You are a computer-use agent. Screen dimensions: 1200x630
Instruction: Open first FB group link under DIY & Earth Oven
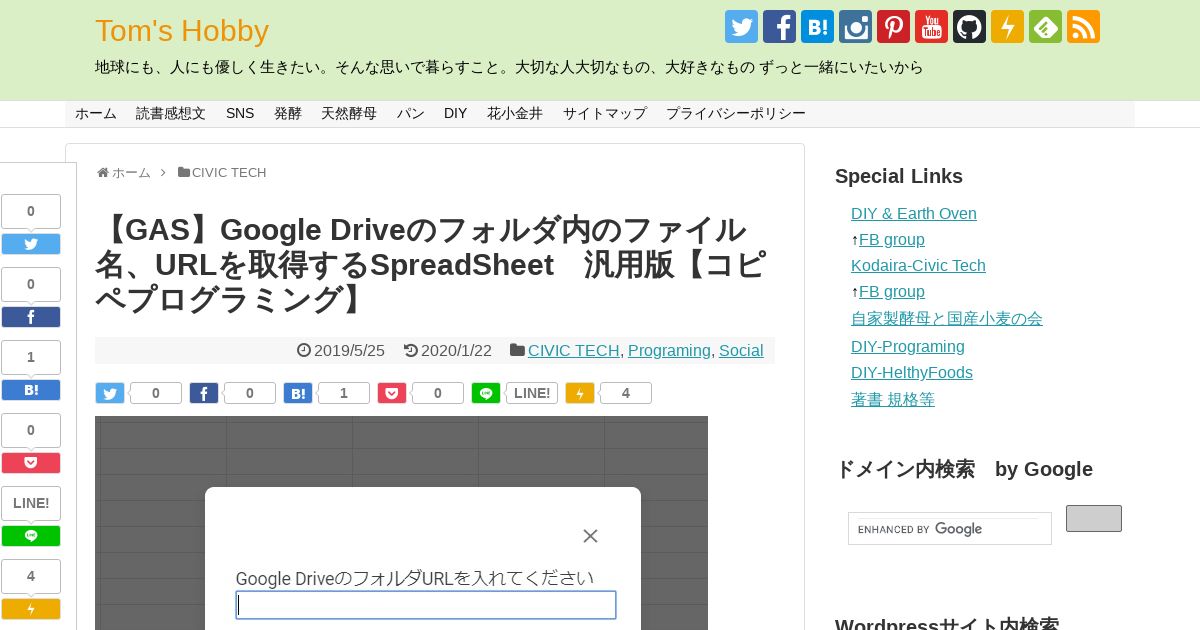[x=892, y=240]
